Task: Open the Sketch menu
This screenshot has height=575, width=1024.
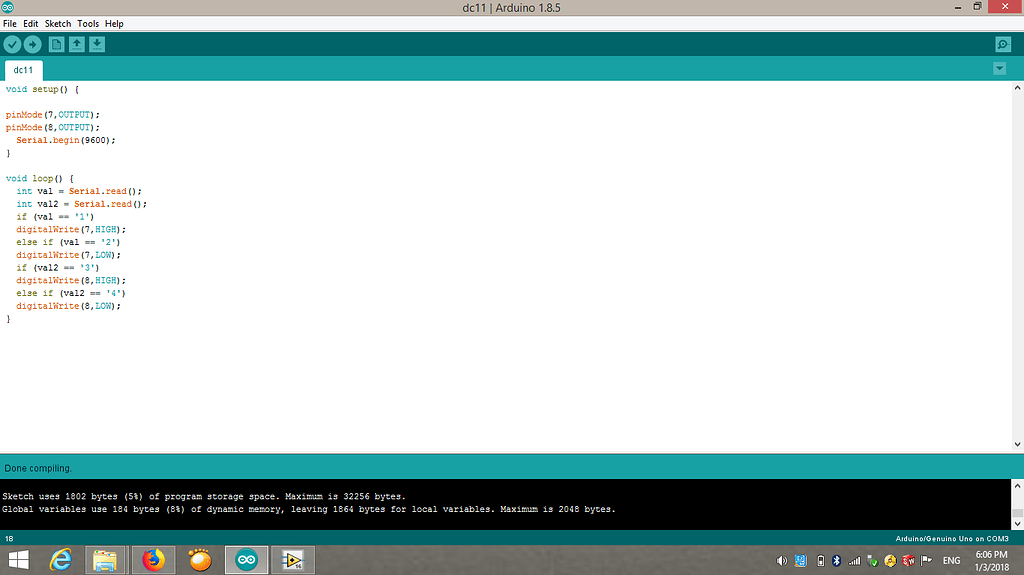Action: coord(57,24)
